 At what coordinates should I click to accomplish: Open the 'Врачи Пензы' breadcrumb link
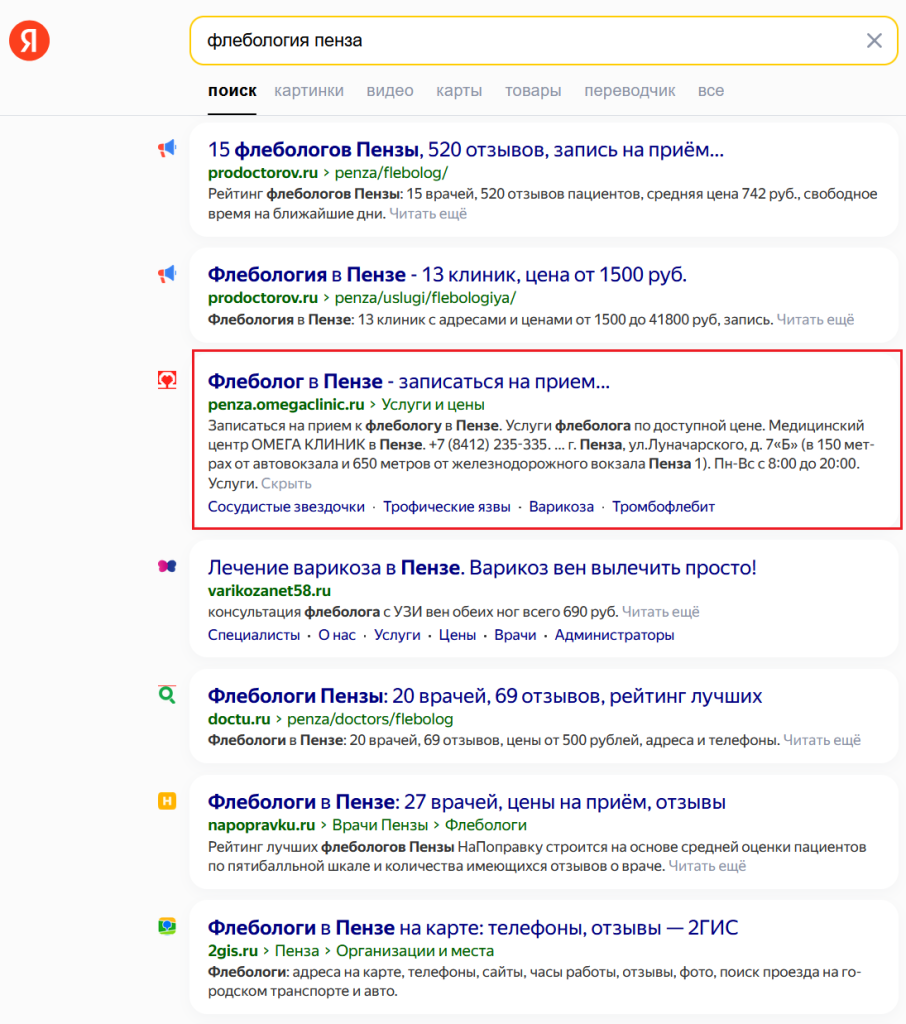(380, 825)
